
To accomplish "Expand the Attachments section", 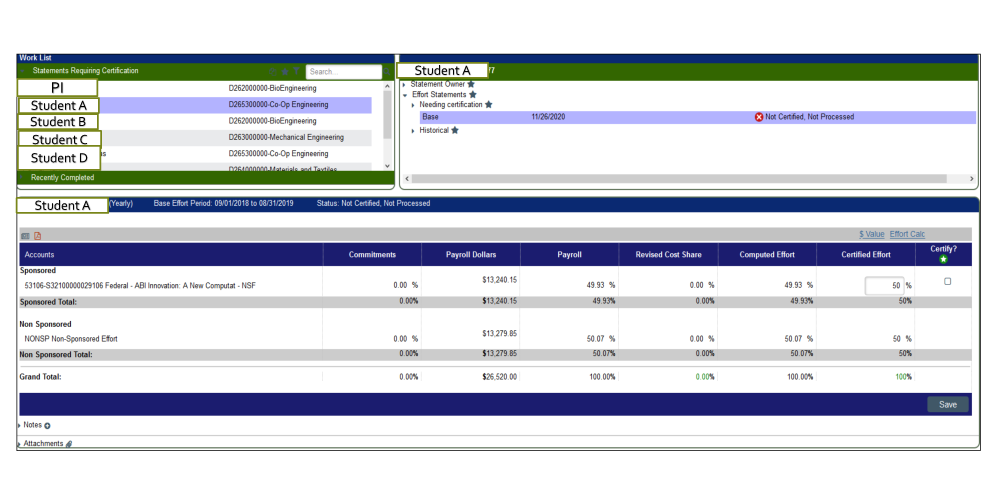I will [x=20, y=443].
